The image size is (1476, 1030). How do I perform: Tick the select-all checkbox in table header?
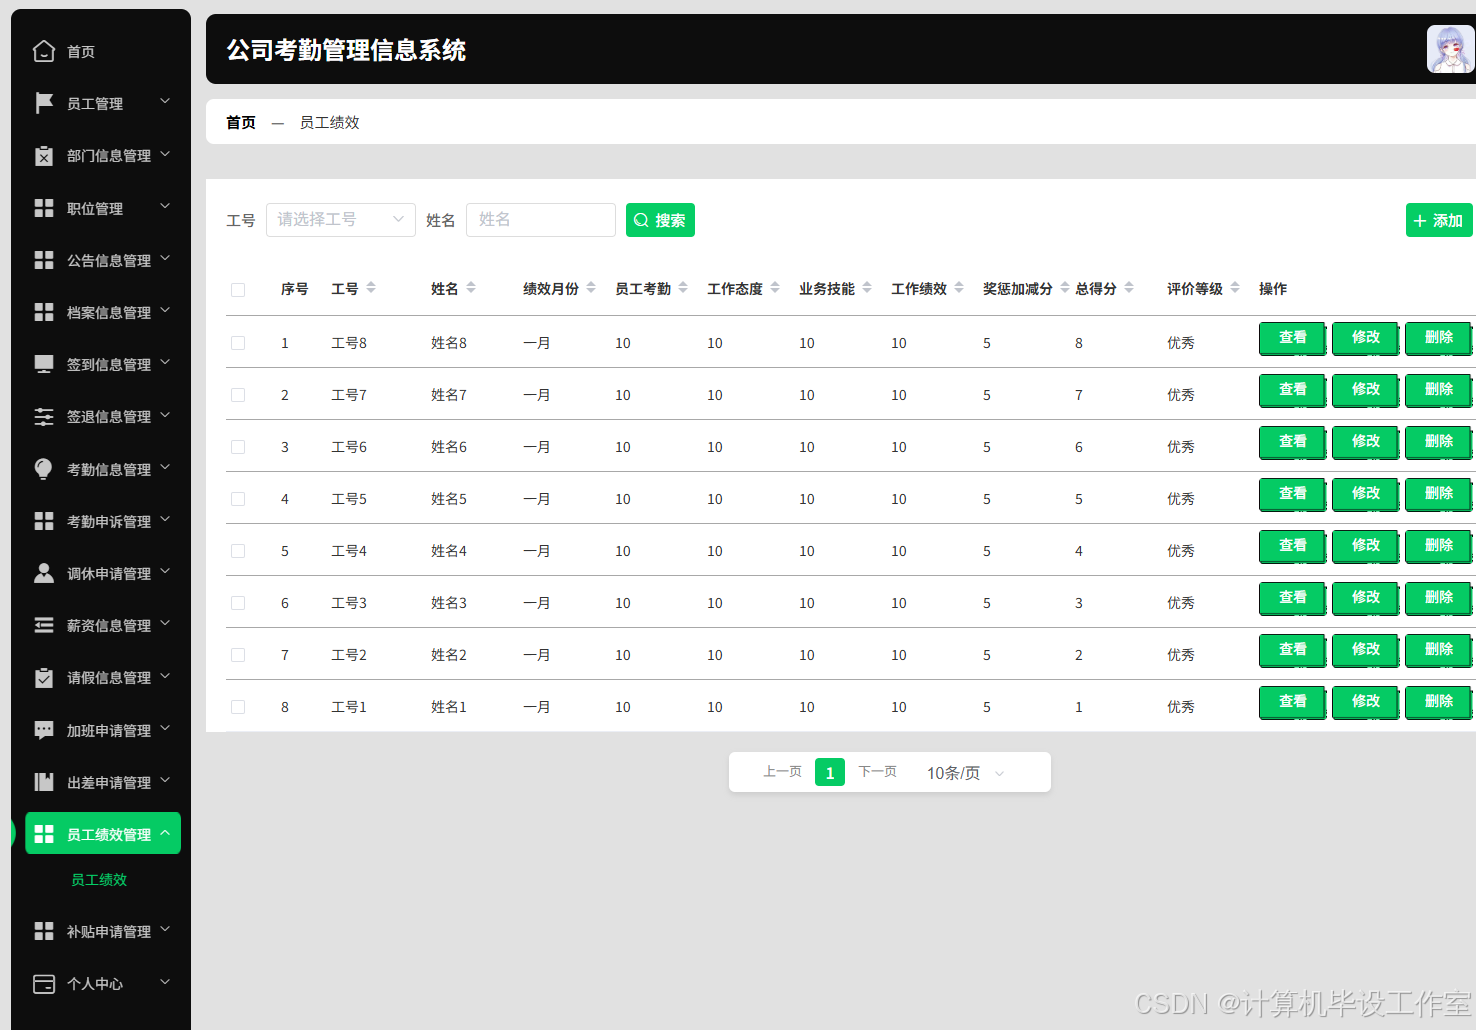coord(238,290)
